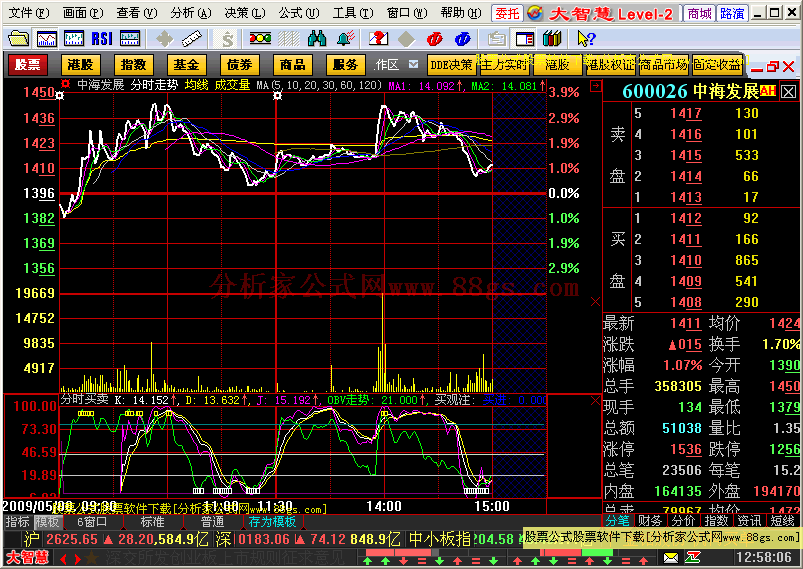This screenshot has height=569, width=803.
Task: Click the dollar sign S icon
Action: tap(227, 39)
